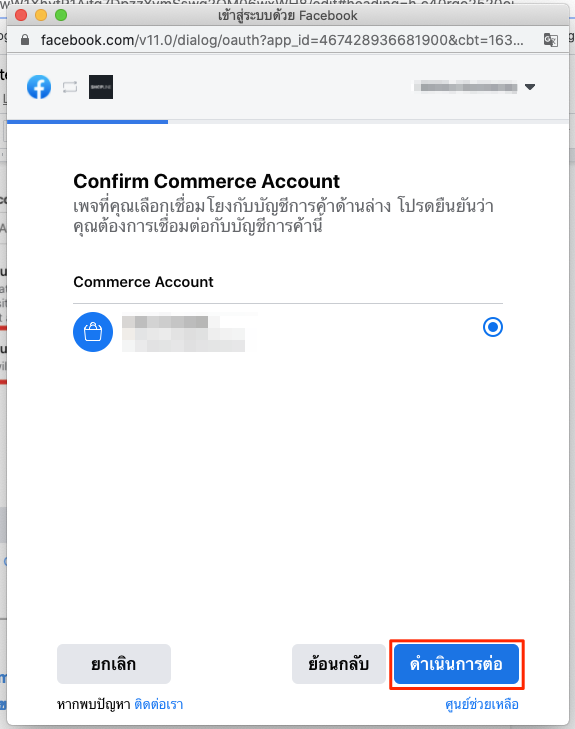Viewport: 575px width, 729px height.
Task: Click the facebook.com URL address field
Action: click(282, 40)
